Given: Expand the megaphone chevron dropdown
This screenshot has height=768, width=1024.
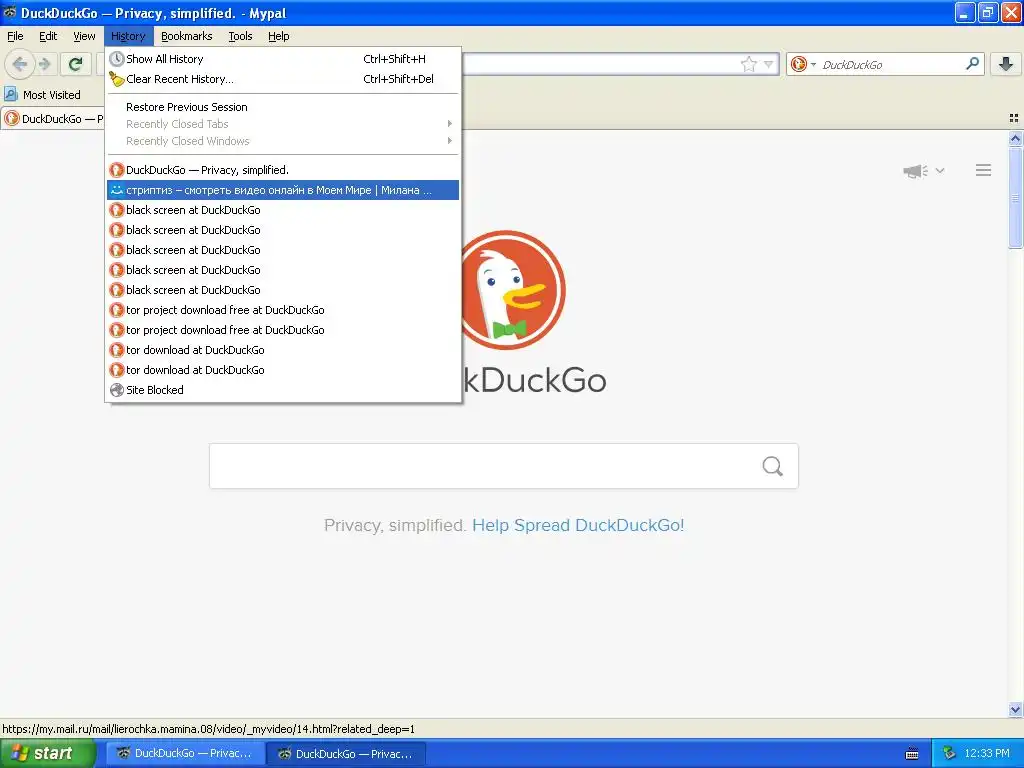Looking at the screenshot, I should coord(940,170).
